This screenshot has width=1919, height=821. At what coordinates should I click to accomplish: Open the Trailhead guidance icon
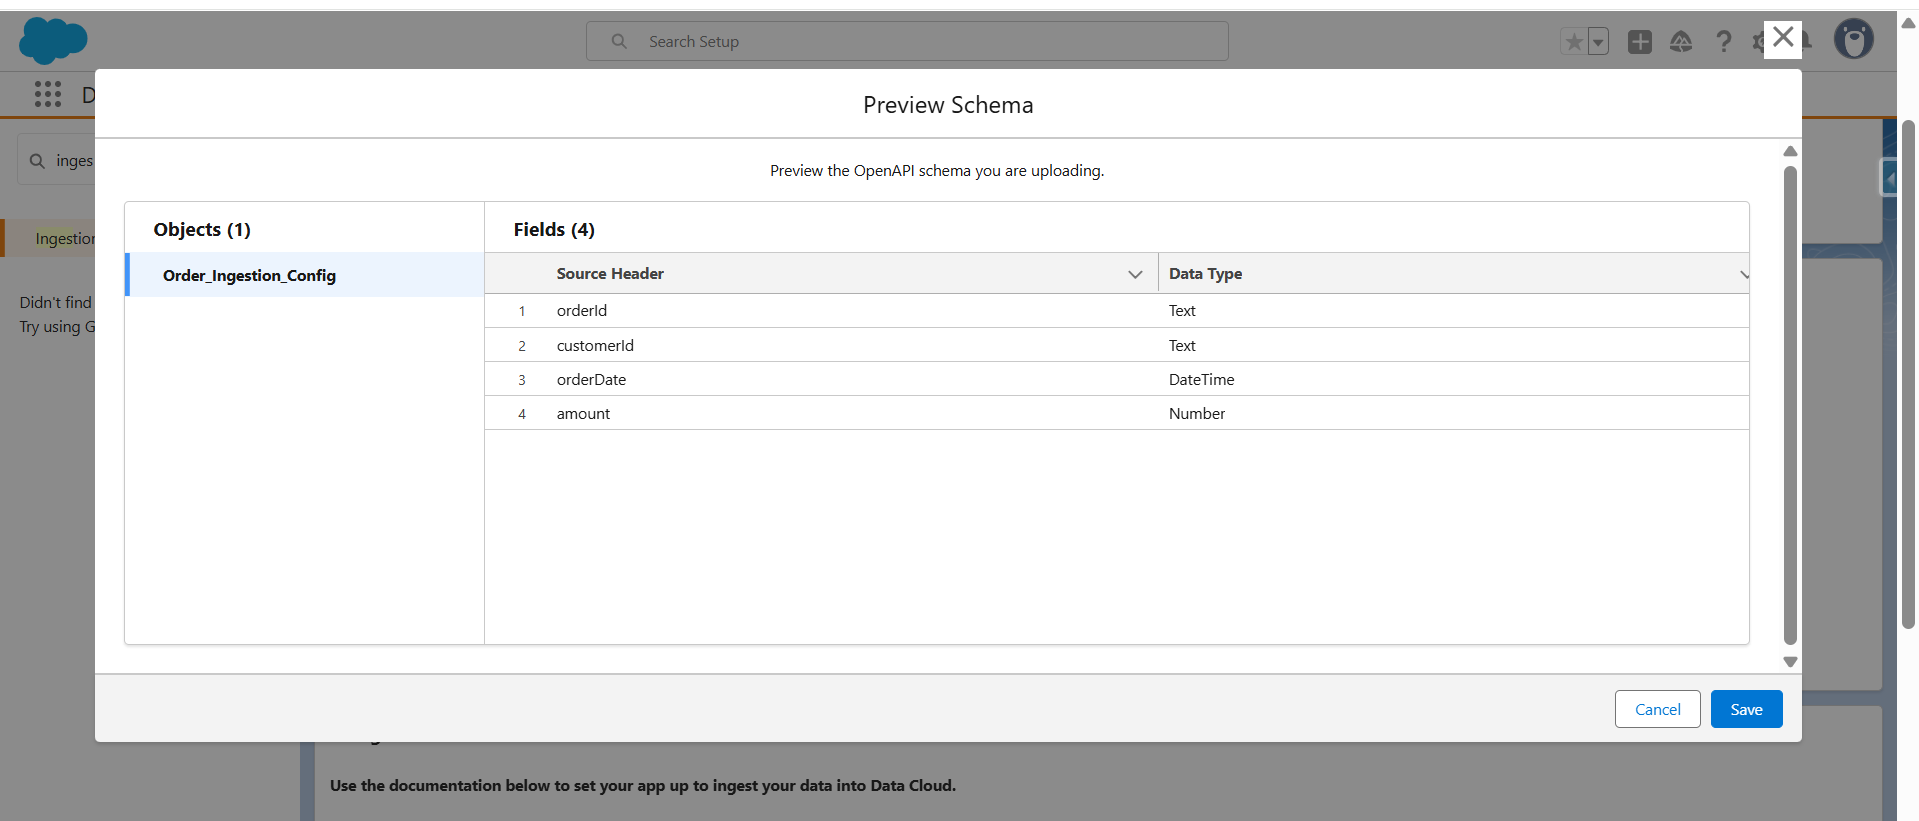[x=1681, y=42]
